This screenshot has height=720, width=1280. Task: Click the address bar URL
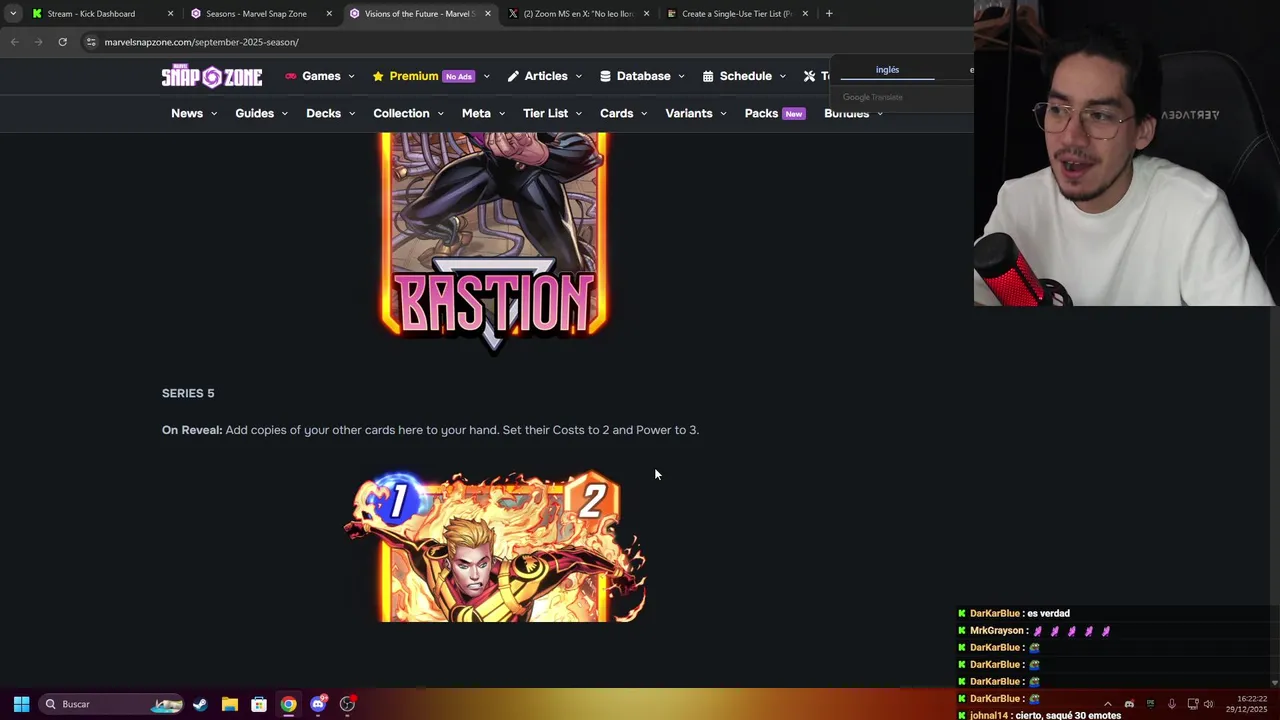pyautogui.click(x=201, y=42)
